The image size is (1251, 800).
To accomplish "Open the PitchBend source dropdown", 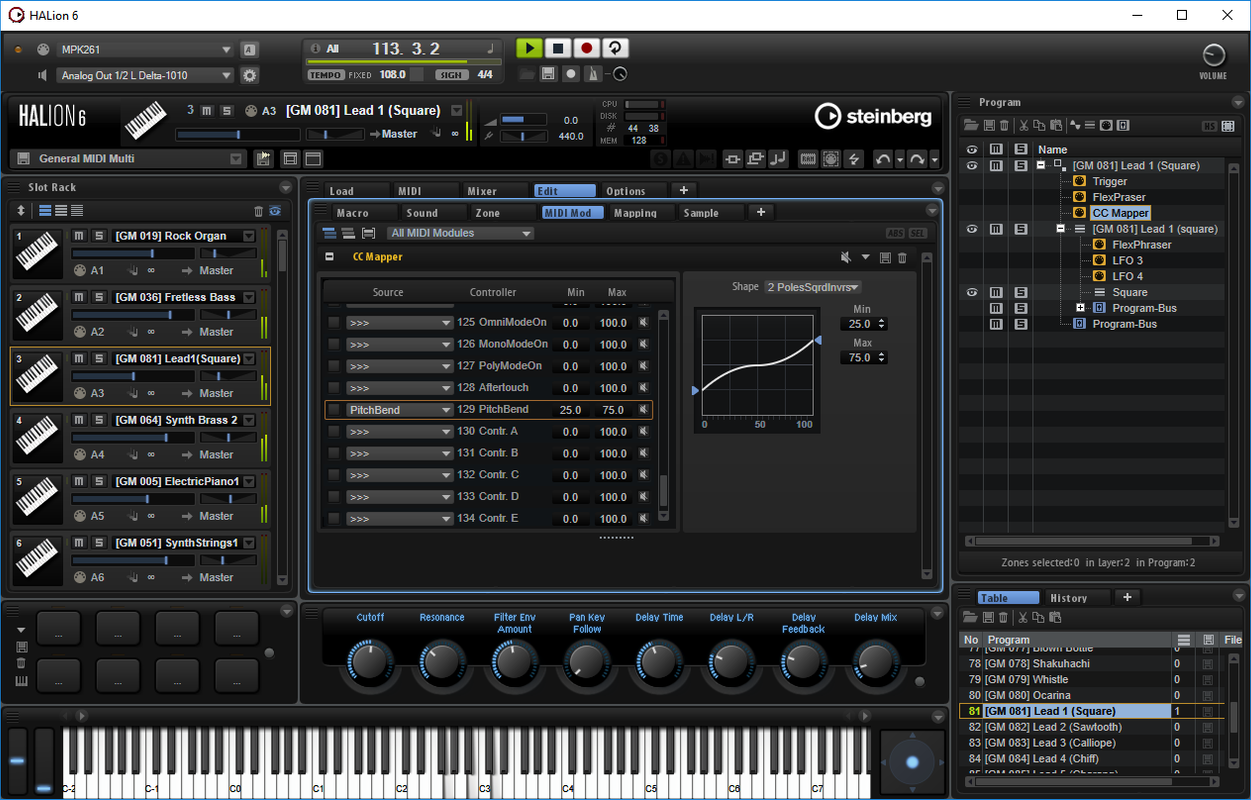I will point(400,410).
